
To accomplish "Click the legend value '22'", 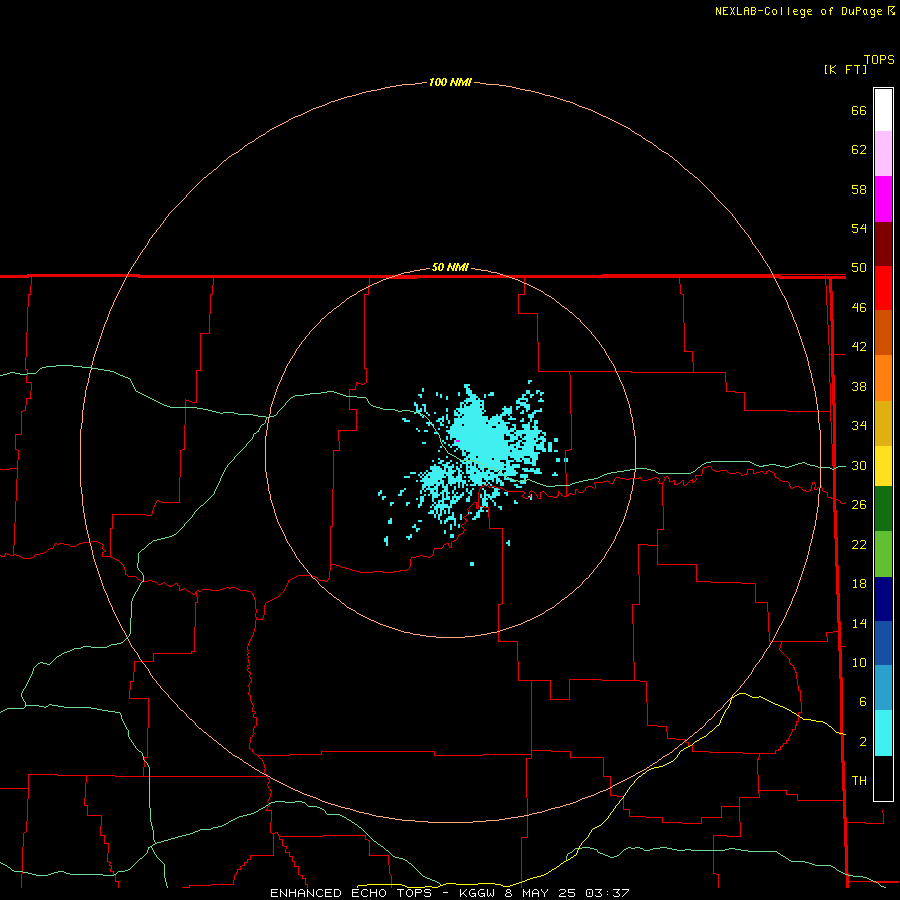I will pyautogui.click(x=859, y=544).
